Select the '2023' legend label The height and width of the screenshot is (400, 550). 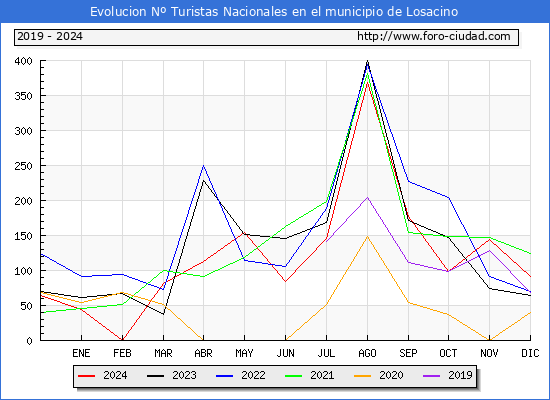click(x=184, y=375)
